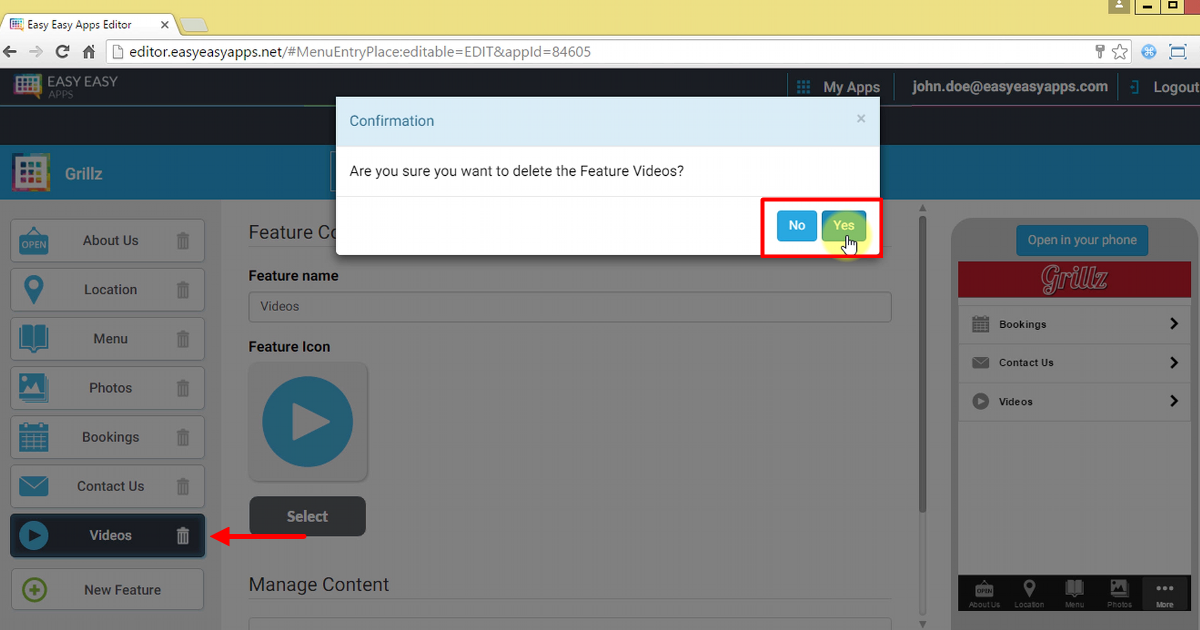
Task: Click the Videos trash icon
Action: pyautogui.click(x=183, y=536)
